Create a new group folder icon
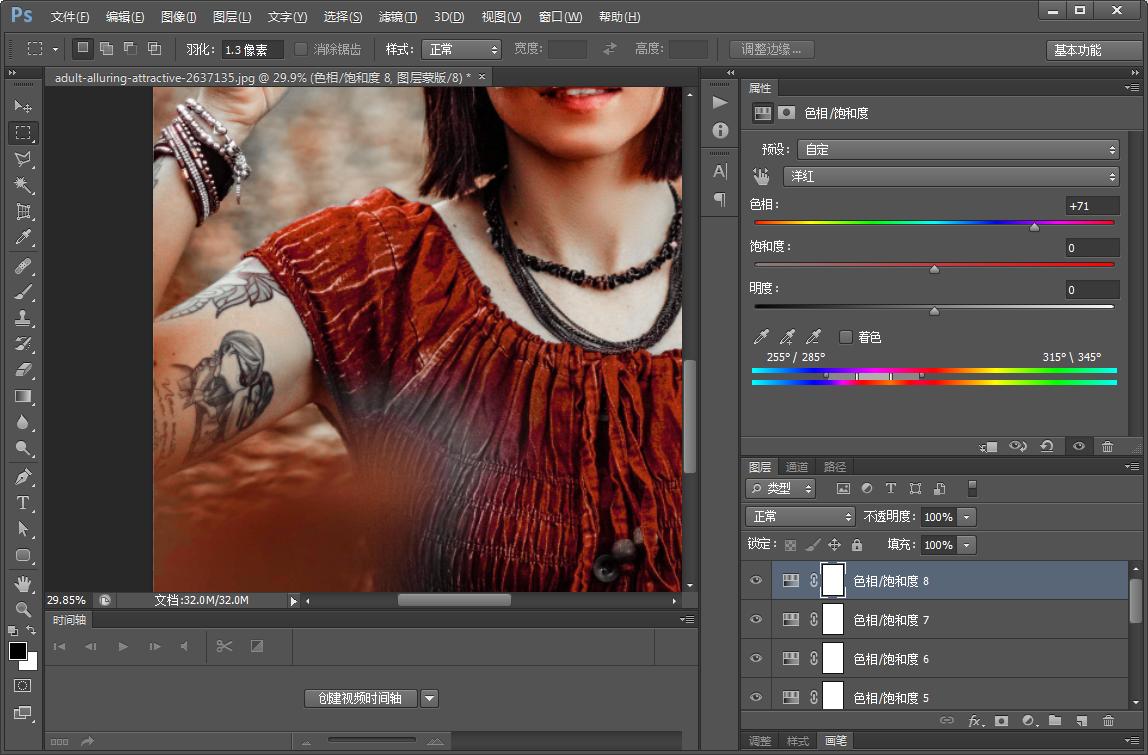The image size is (1148, 755). (x=1055, y=721)
